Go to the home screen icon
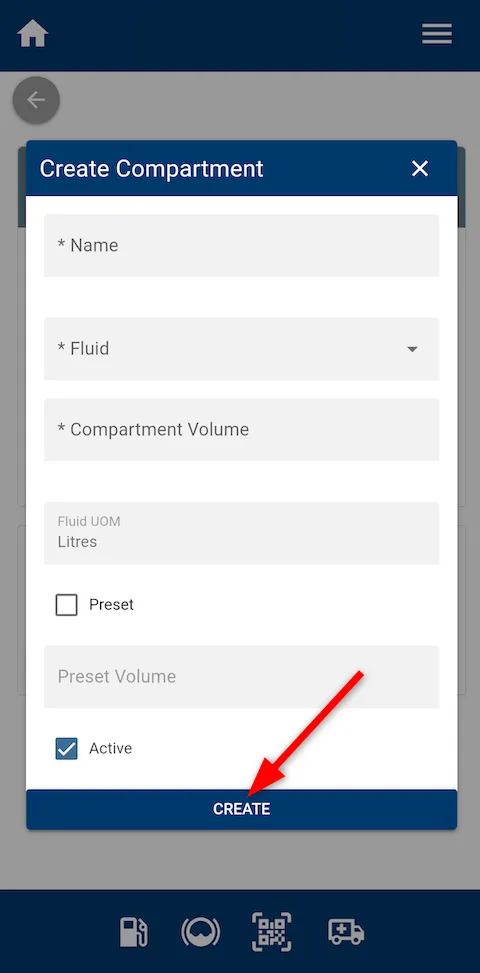The image size is (480, 973). point(33,34)
